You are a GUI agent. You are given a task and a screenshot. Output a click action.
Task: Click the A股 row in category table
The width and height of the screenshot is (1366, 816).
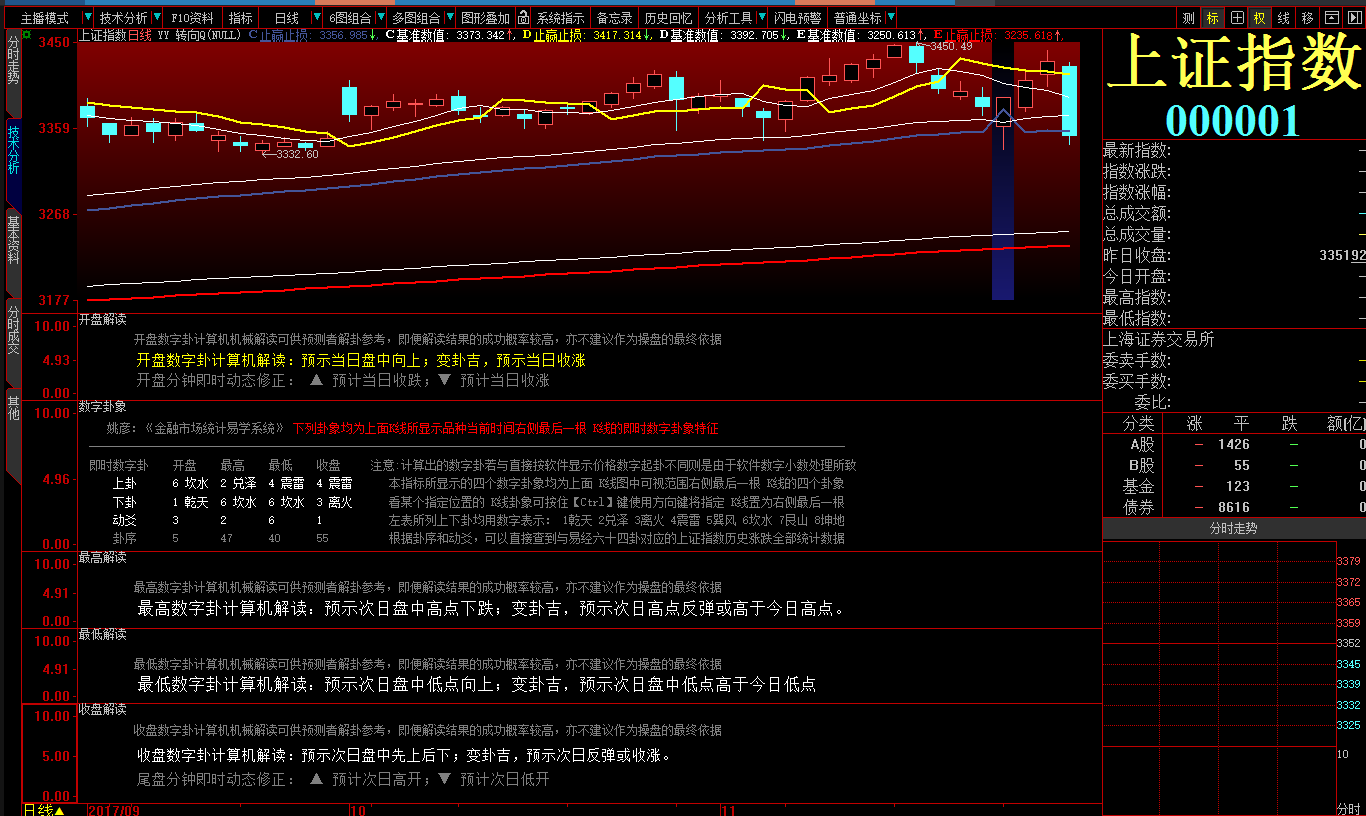coord(1233,444)
